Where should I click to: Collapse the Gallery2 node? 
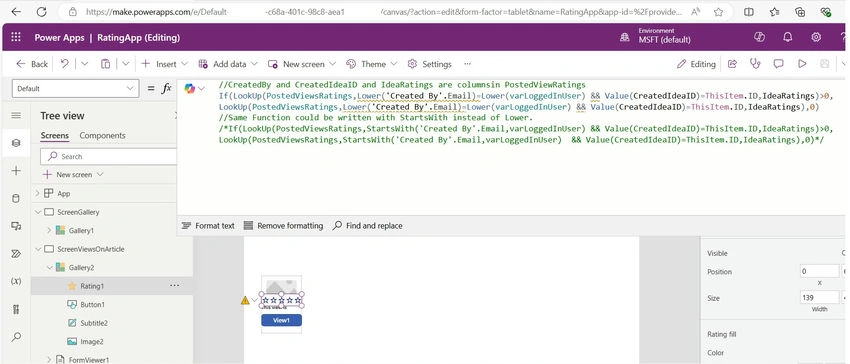pos(49,267)
